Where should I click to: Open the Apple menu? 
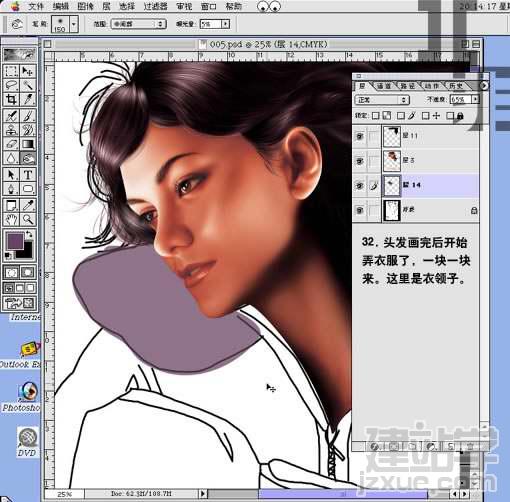coord(15,6)
